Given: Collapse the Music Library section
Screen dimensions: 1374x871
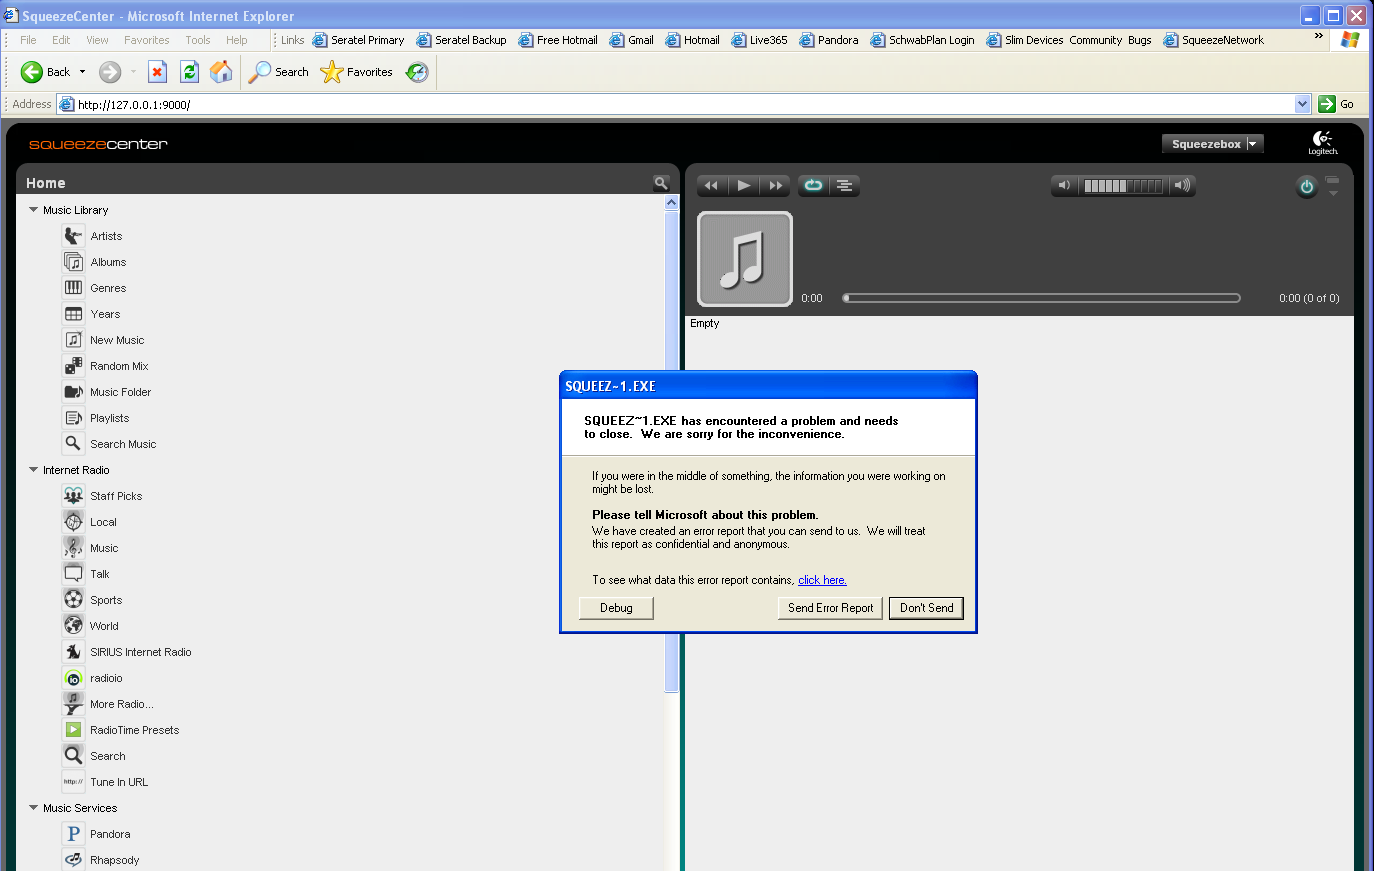Looking at the screenshot, I should click(x=34, y=210).
